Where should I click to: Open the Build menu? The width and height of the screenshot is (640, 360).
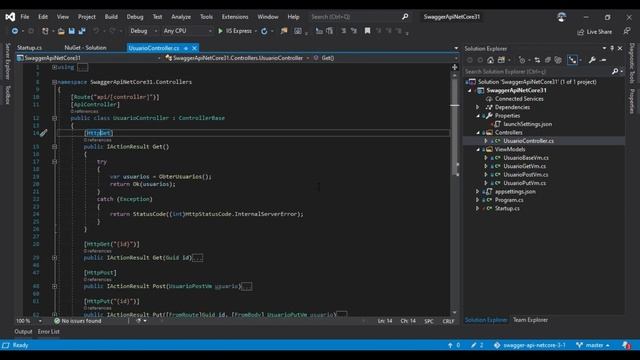point(111,17)
